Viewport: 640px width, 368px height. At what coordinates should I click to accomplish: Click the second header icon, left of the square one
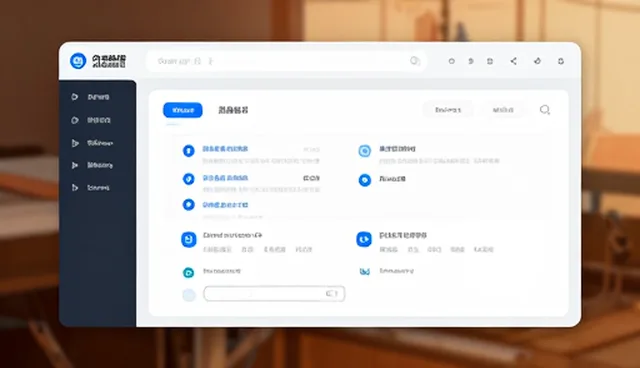[x=471, y=61]
